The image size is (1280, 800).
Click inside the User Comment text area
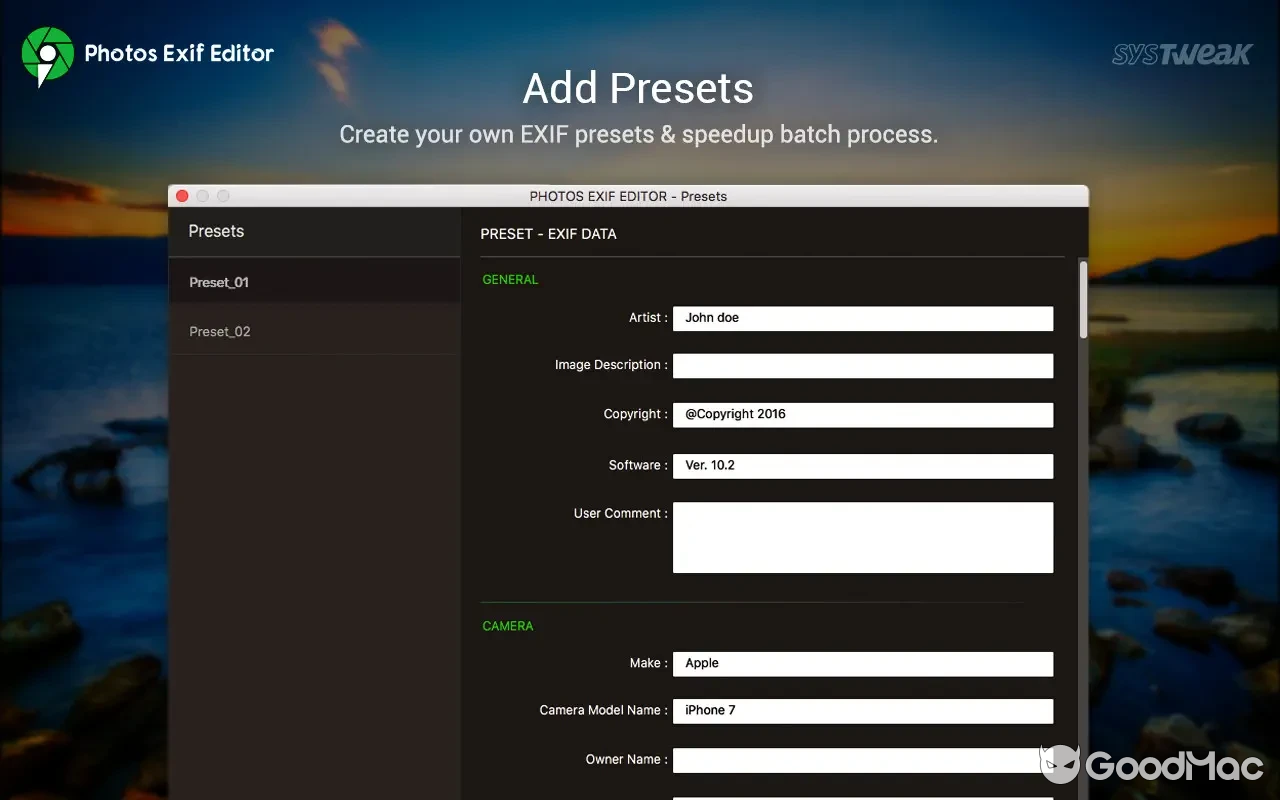862,537
